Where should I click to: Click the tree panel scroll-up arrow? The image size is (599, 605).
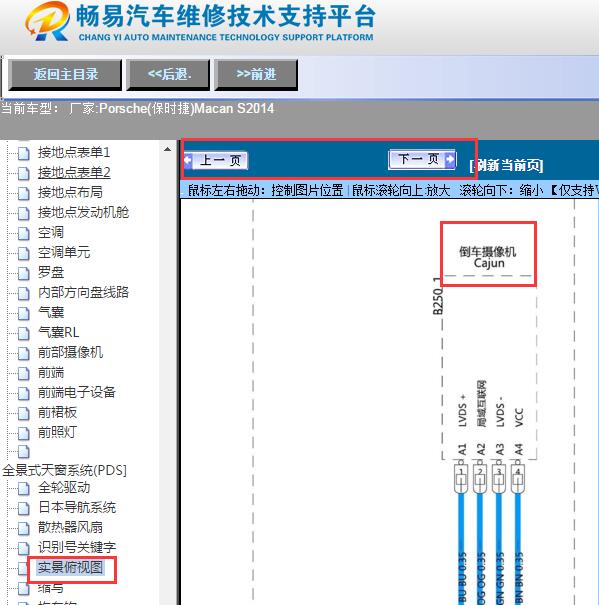(168, 149)
